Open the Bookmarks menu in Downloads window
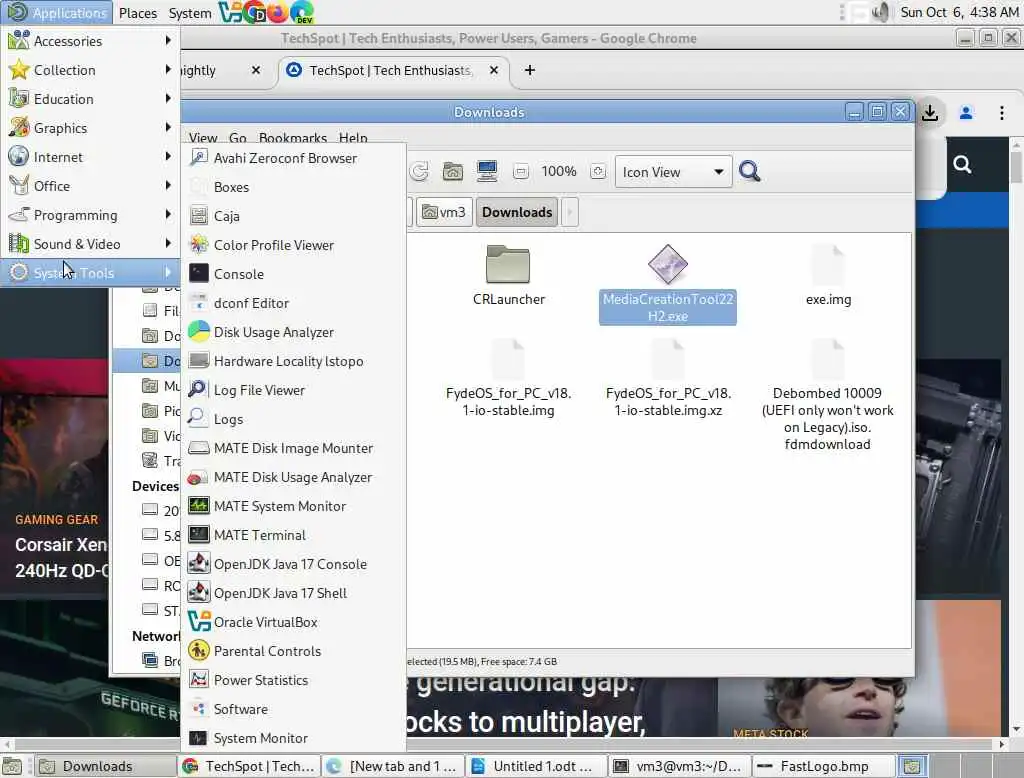This screenshot has height=778, width=1024. [293, 138]
